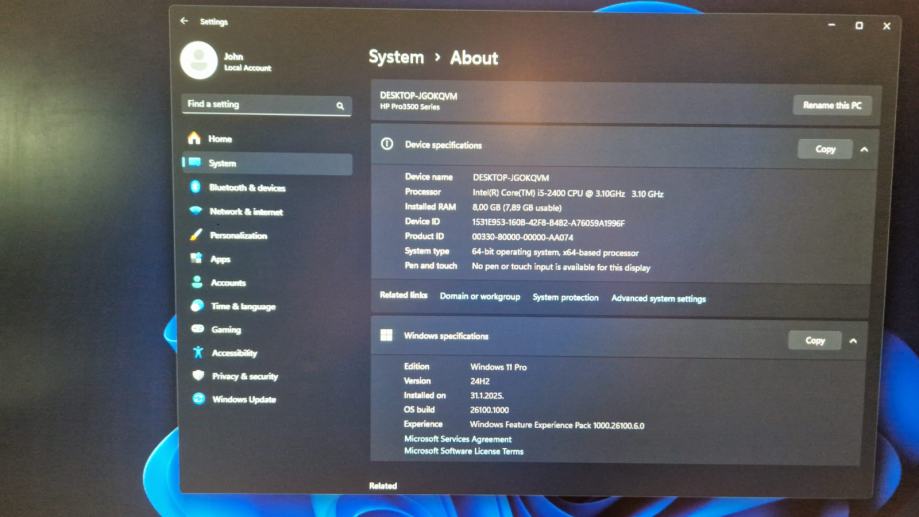
Task: Click Rename this PC button
Action: pos(832,106)
